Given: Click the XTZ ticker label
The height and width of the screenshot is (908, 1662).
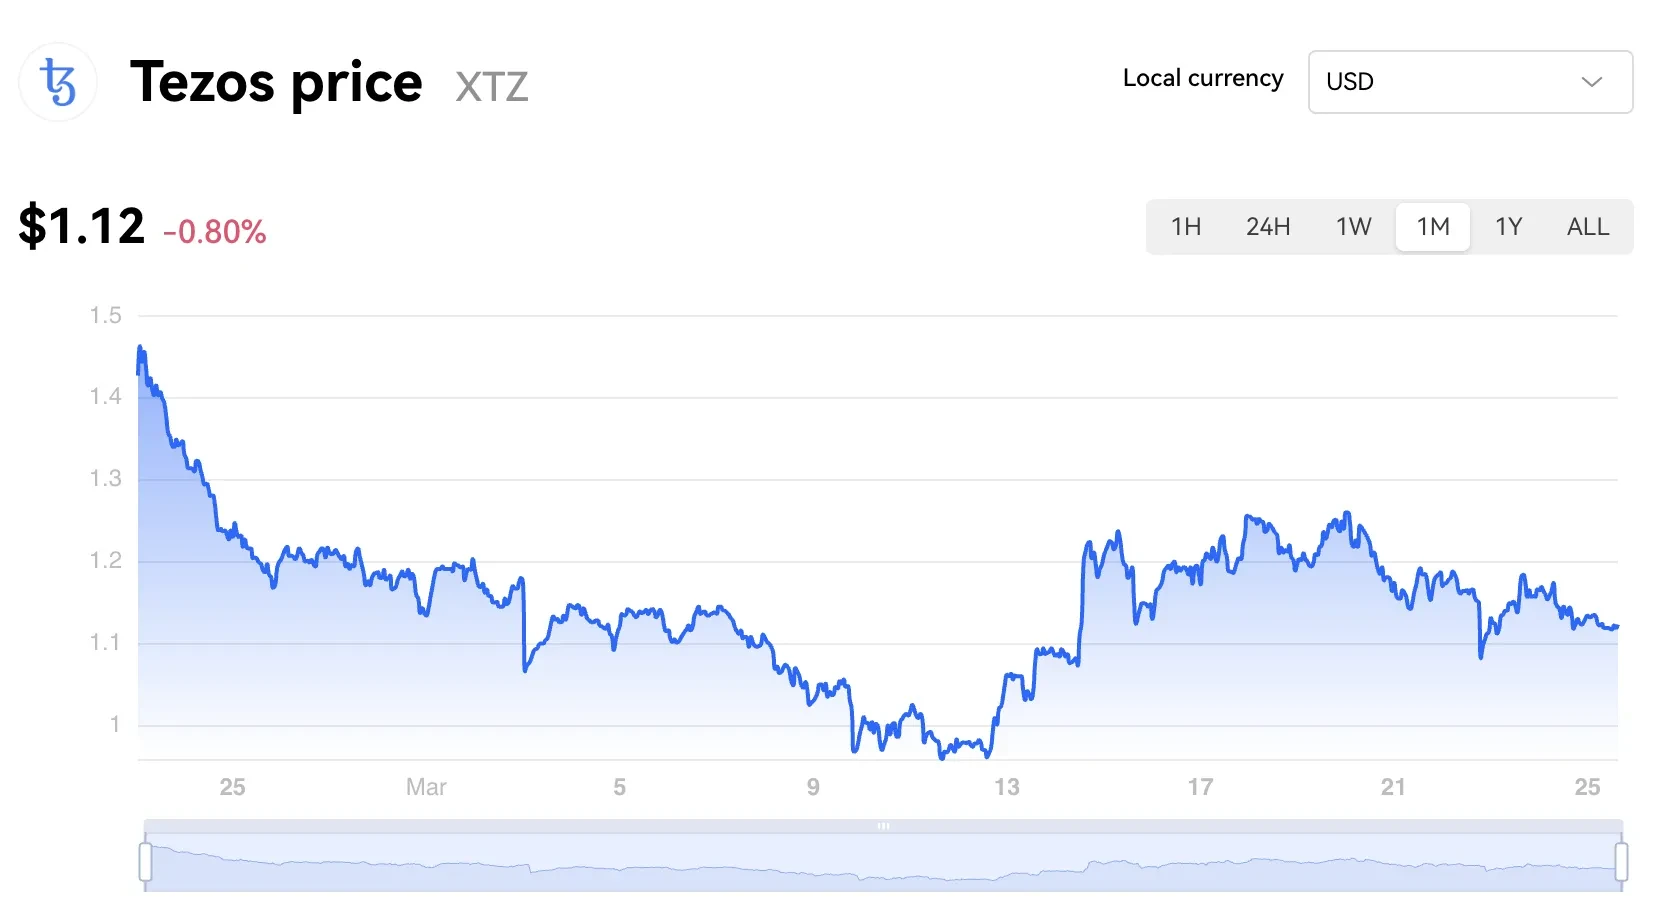Looking at the screenshot, I should pos(491,88).
